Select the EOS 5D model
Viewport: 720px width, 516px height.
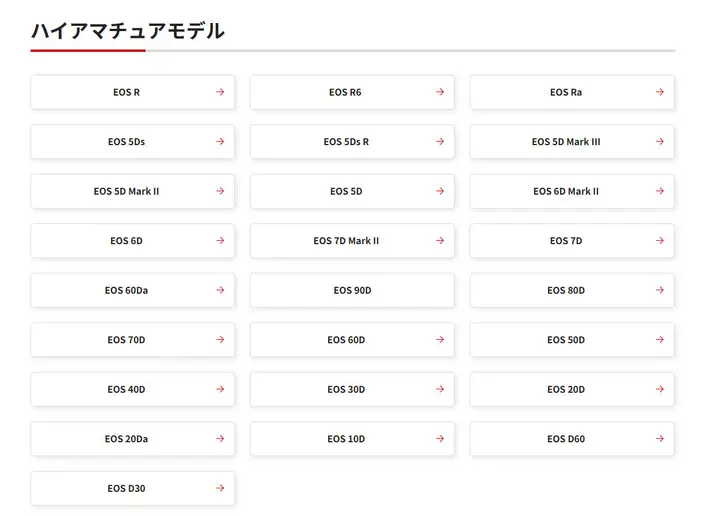[346, 191]
